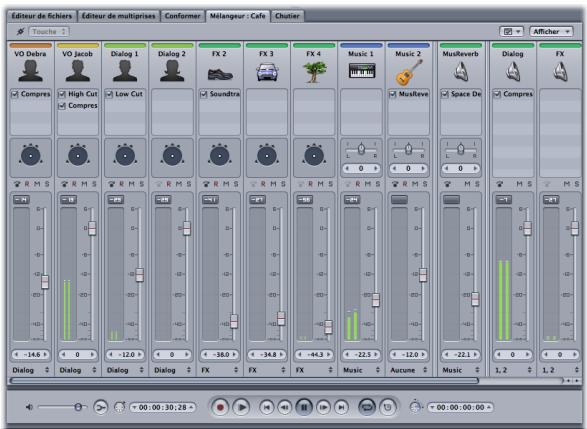
Task: Click the mixer horizontal scrollbar
Action: click(244, 380)
